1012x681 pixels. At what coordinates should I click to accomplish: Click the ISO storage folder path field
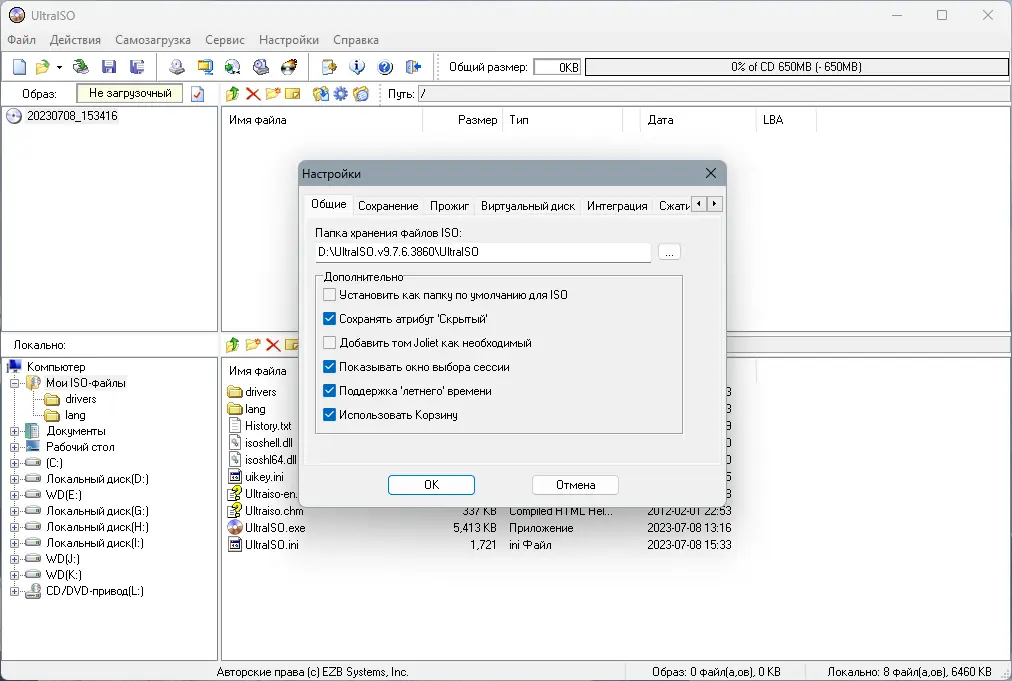(483, 252)
